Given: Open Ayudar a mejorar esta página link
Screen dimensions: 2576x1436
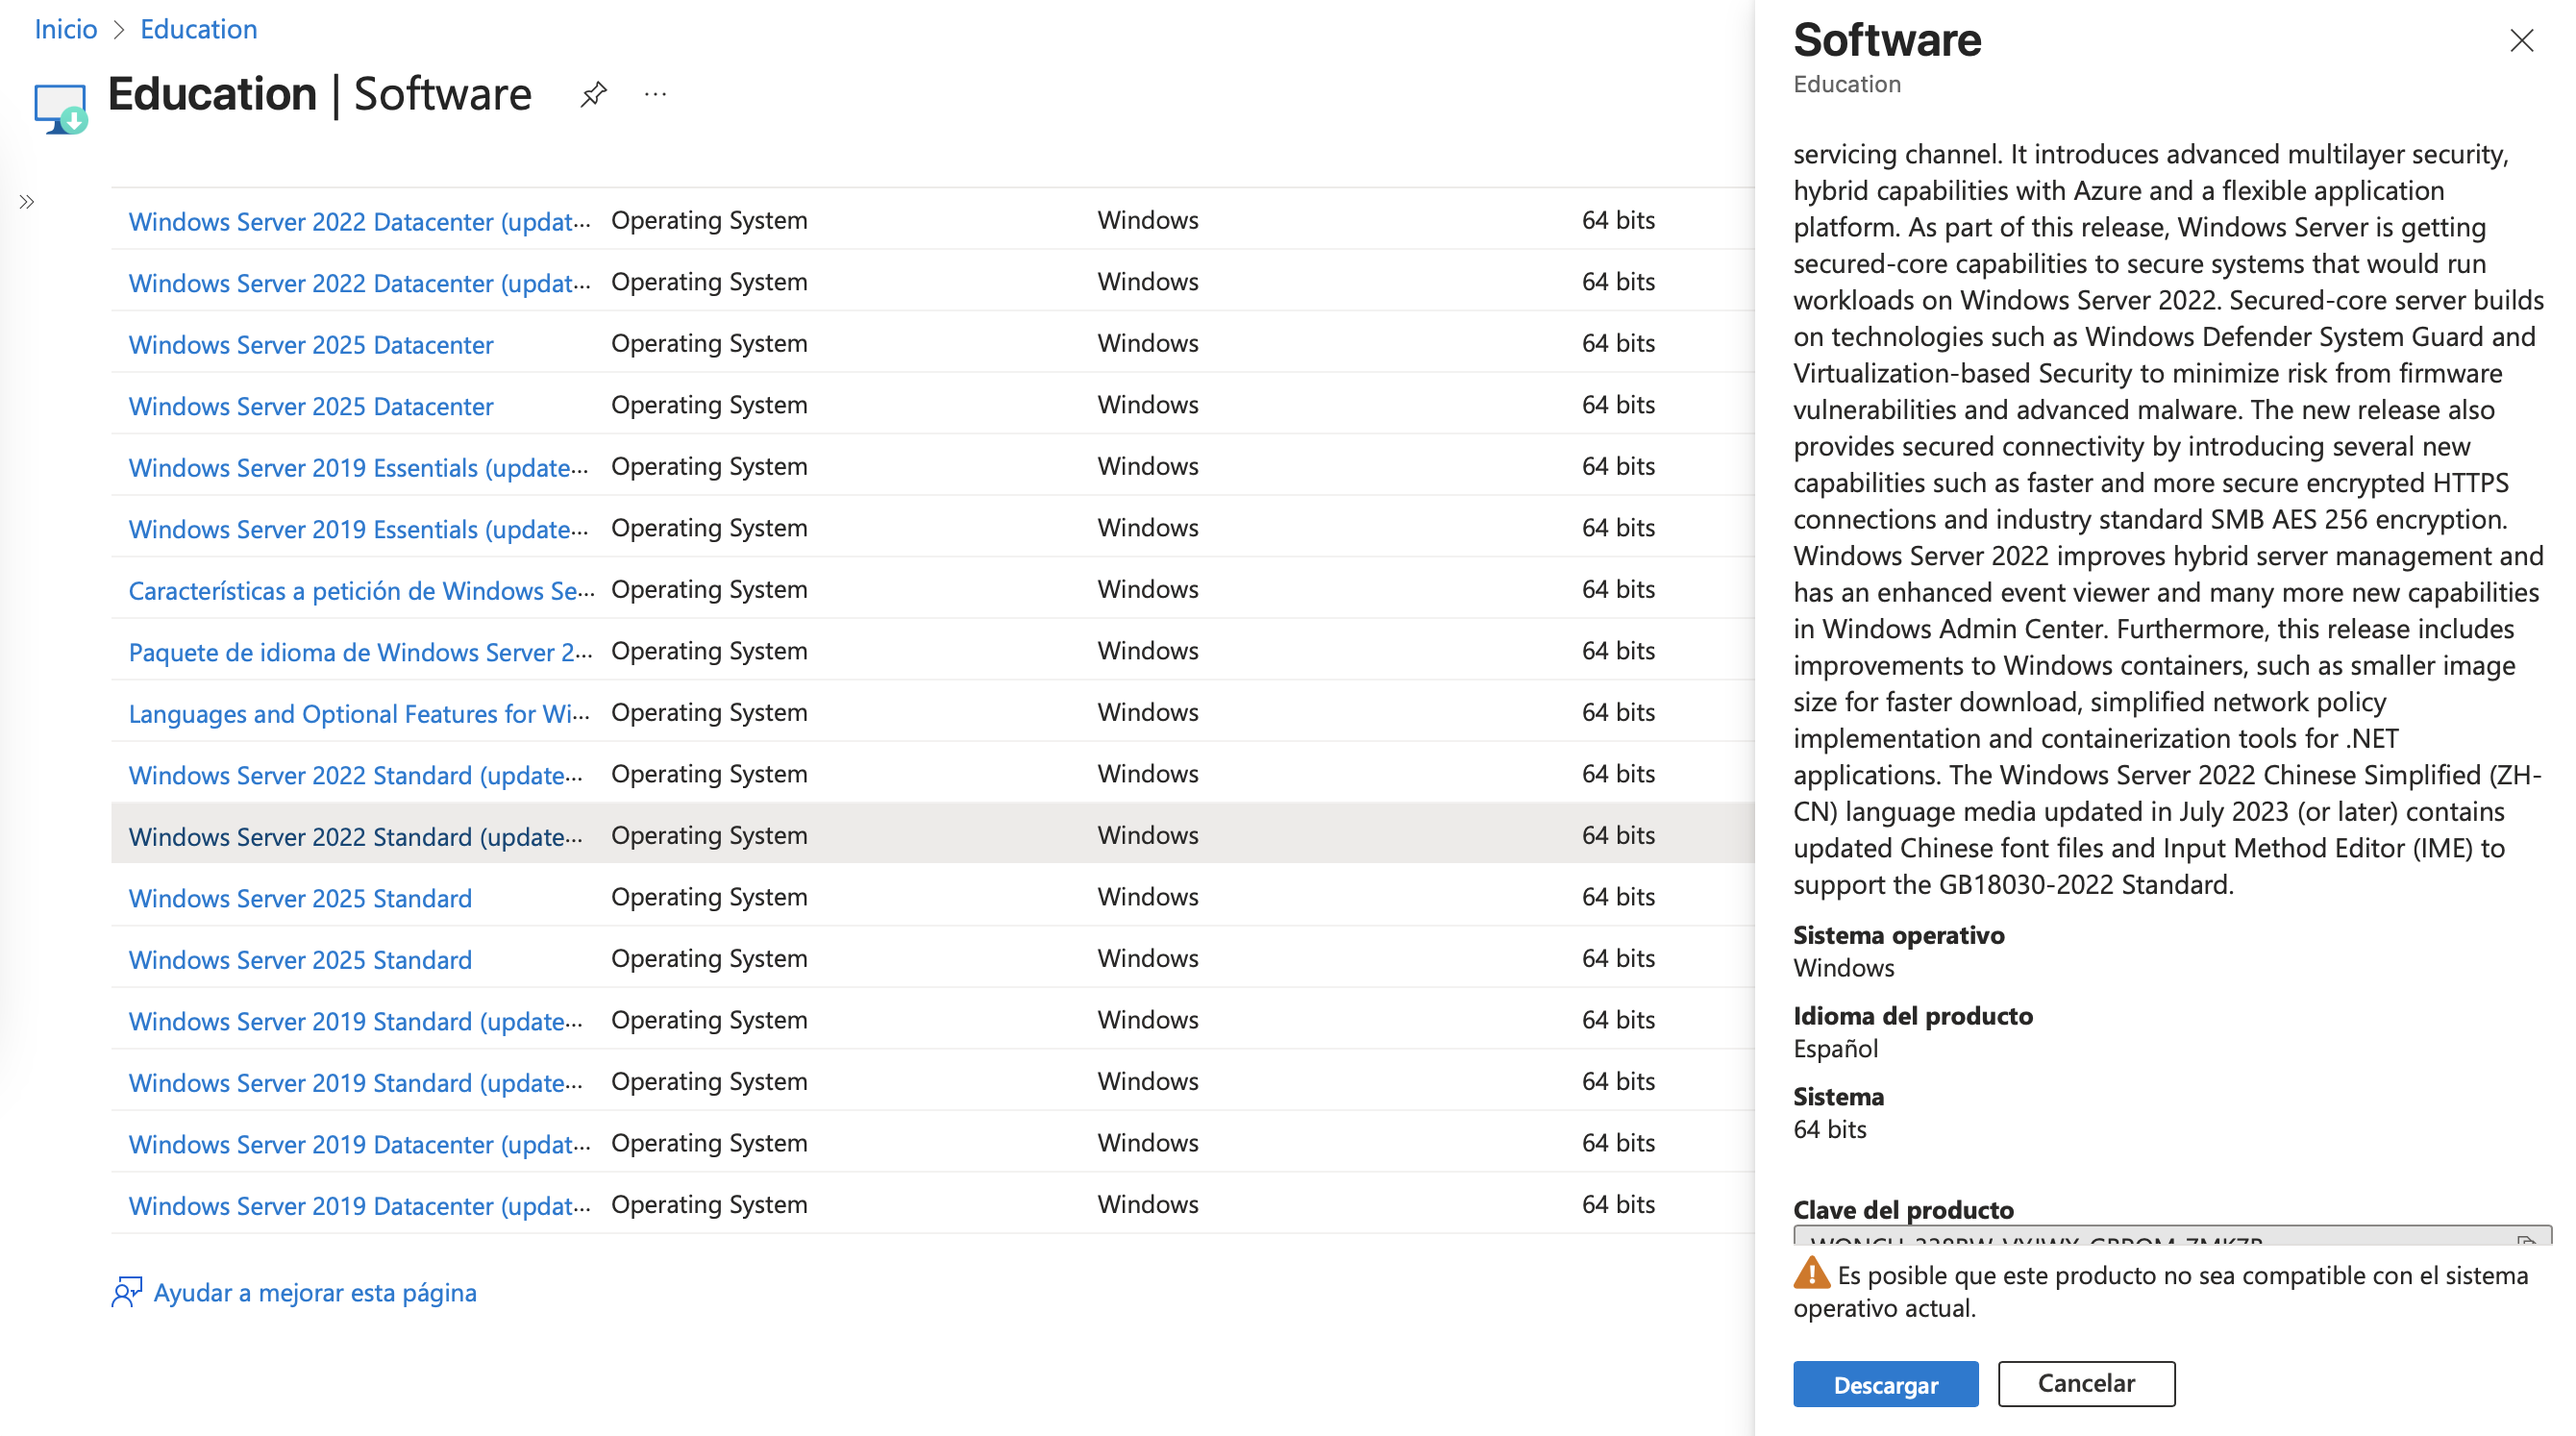Looking at the screenshot, I should pos(315,1292).
